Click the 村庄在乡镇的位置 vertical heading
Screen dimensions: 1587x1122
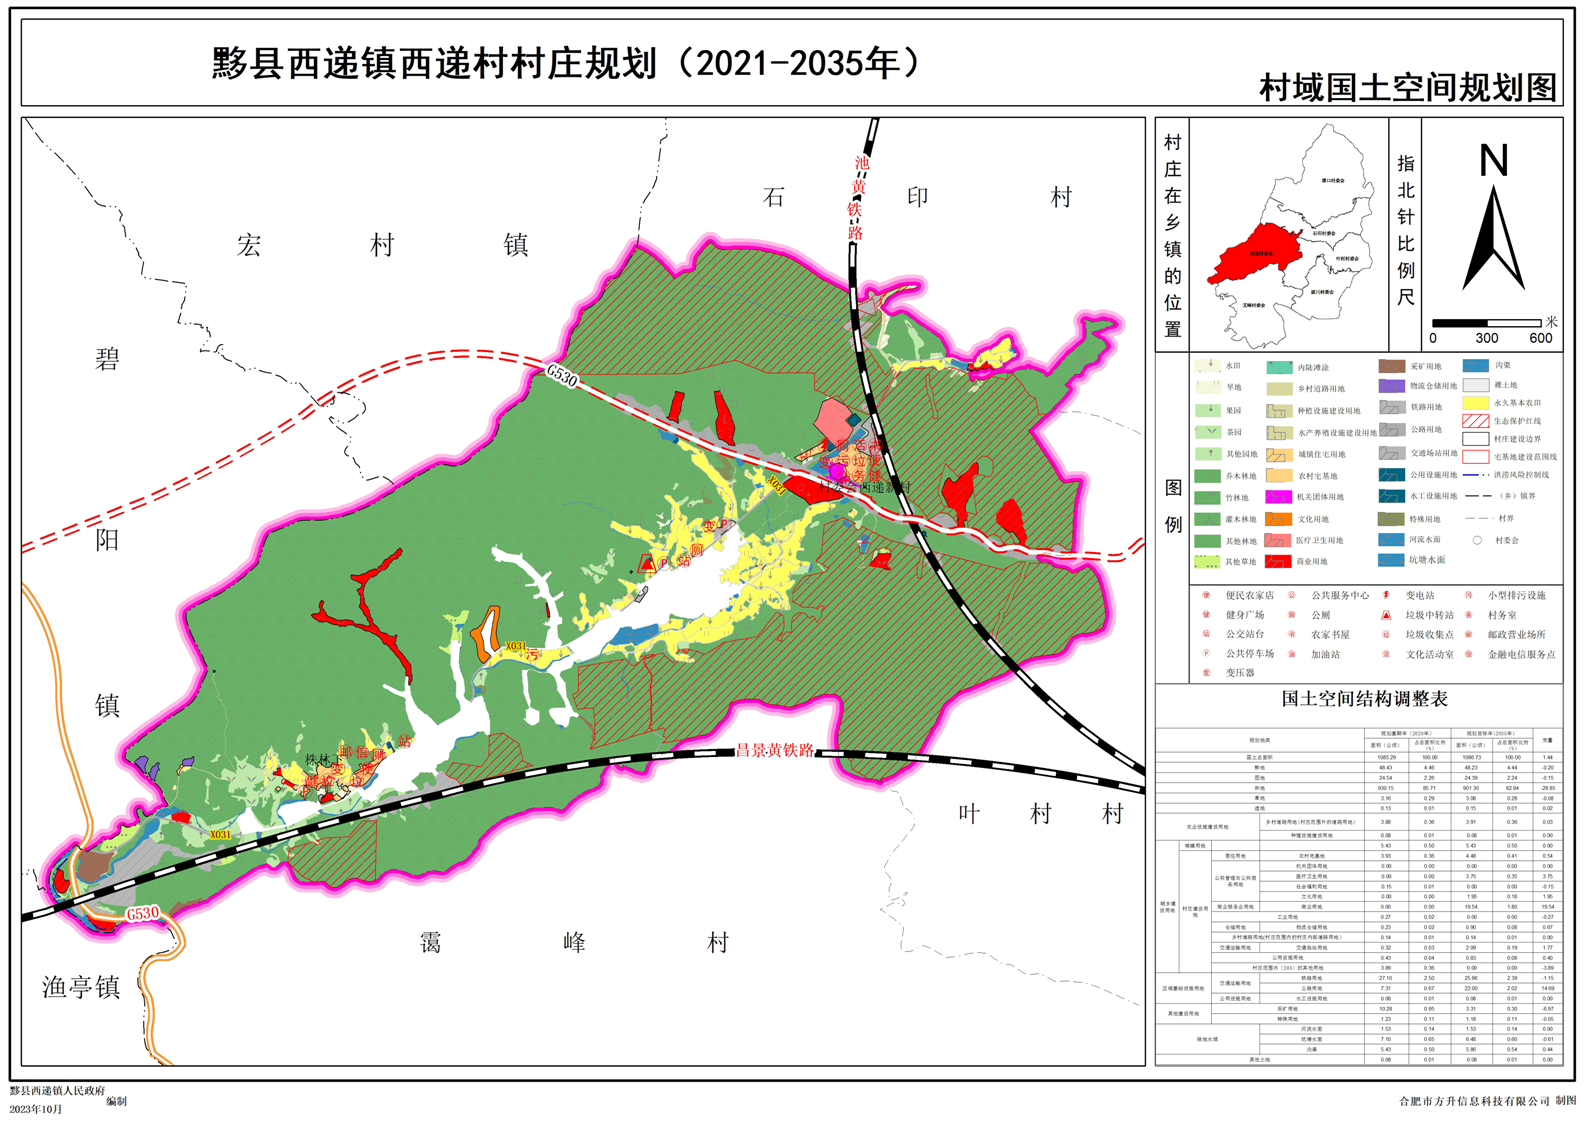click(1173, 236)
